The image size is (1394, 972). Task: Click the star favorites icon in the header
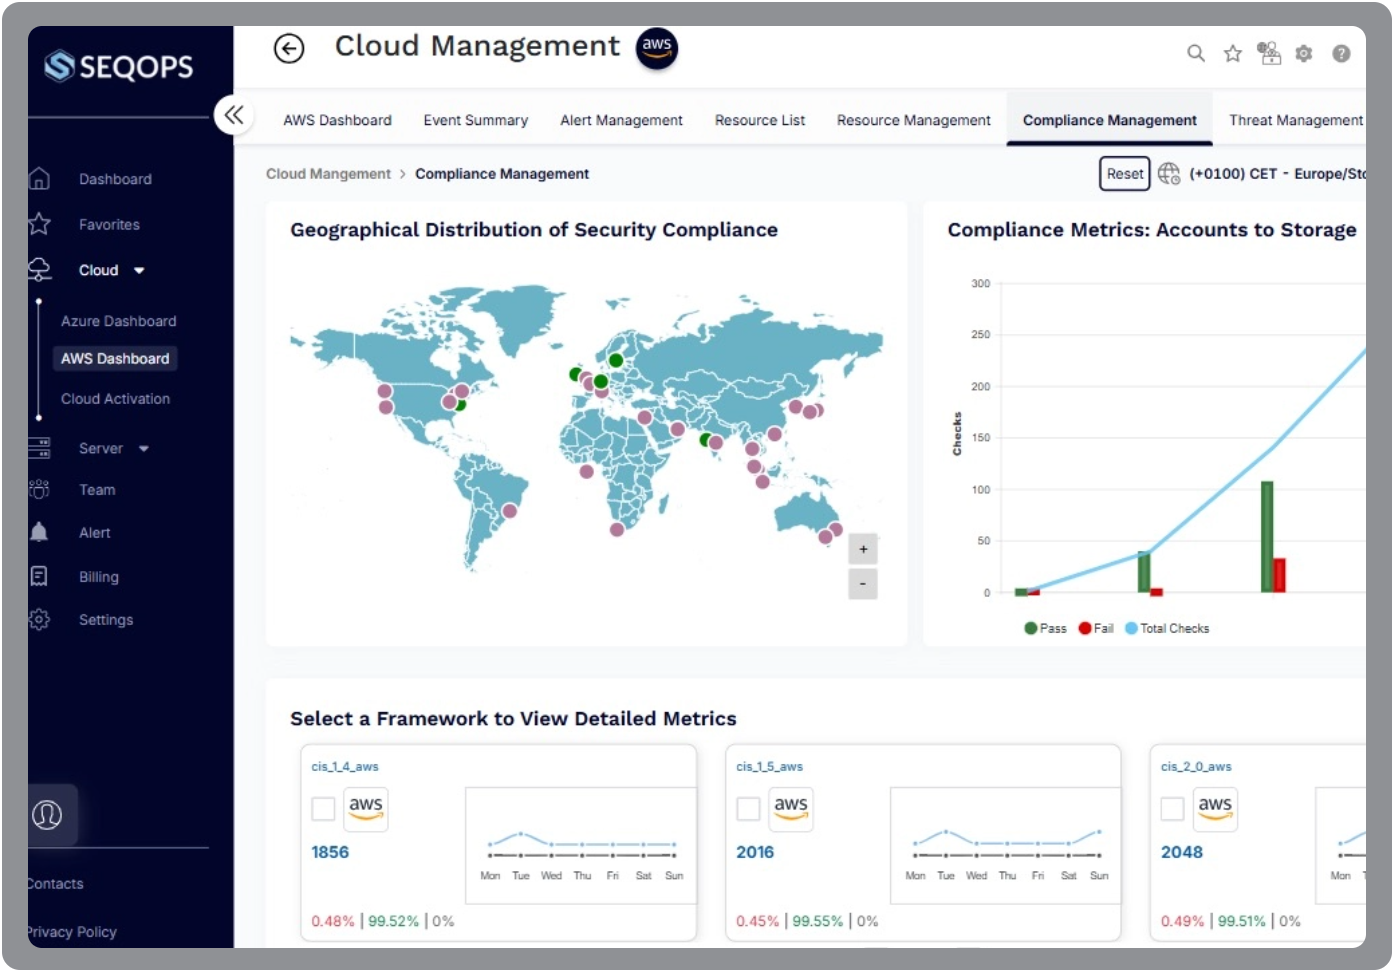(x=1231, y=54)
